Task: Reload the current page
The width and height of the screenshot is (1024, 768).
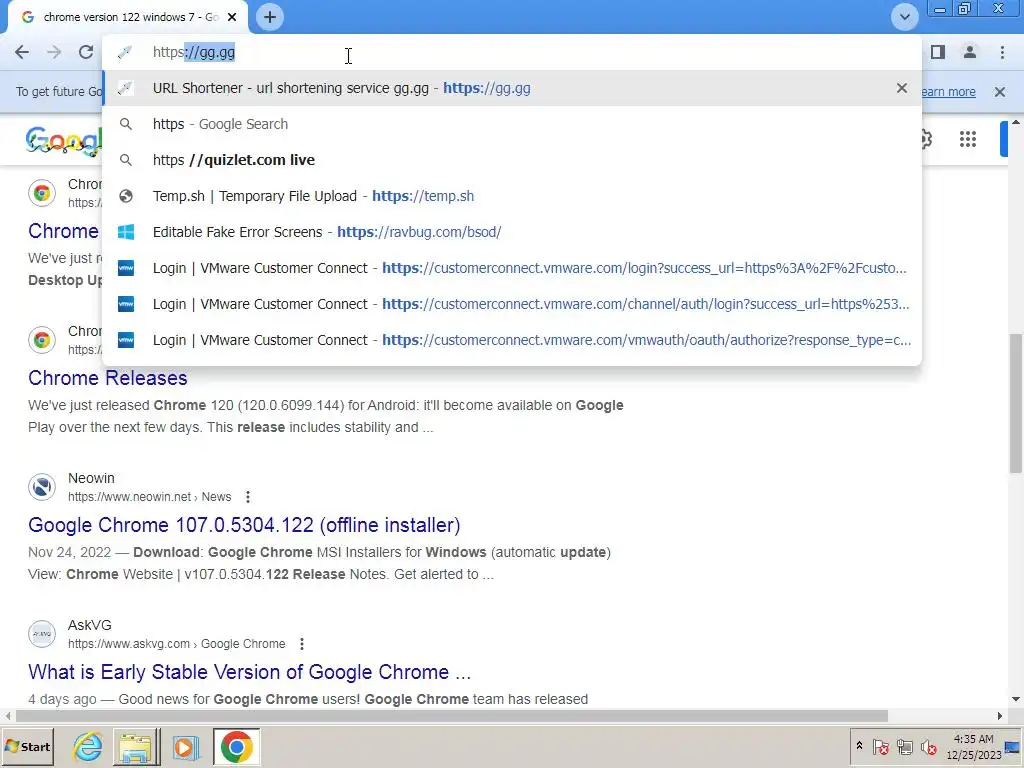Action: tap(86, 52)
